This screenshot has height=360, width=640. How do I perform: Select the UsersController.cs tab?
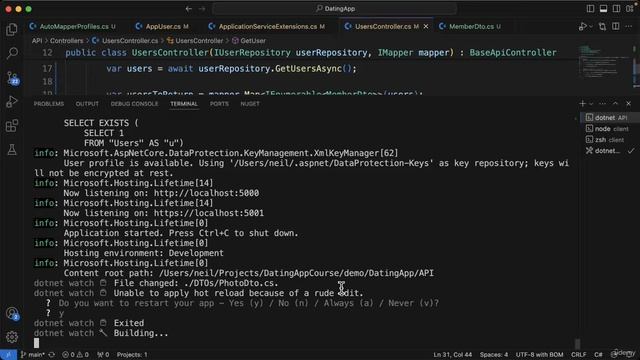(x=382, y=27)
